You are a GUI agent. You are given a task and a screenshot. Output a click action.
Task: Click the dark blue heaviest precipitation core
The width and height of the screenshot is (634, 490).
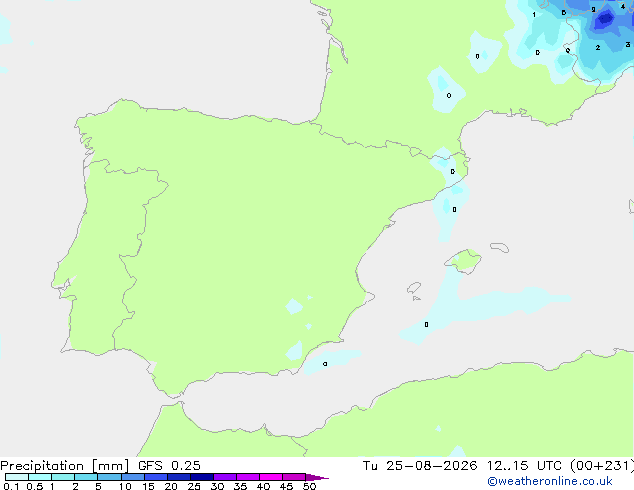pos(605,18)
